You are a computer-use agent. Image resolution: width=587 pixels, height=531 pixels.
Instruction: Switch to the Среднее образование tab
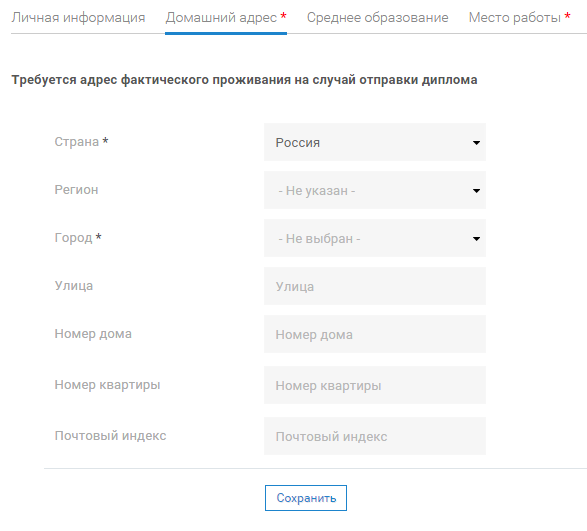377,18
